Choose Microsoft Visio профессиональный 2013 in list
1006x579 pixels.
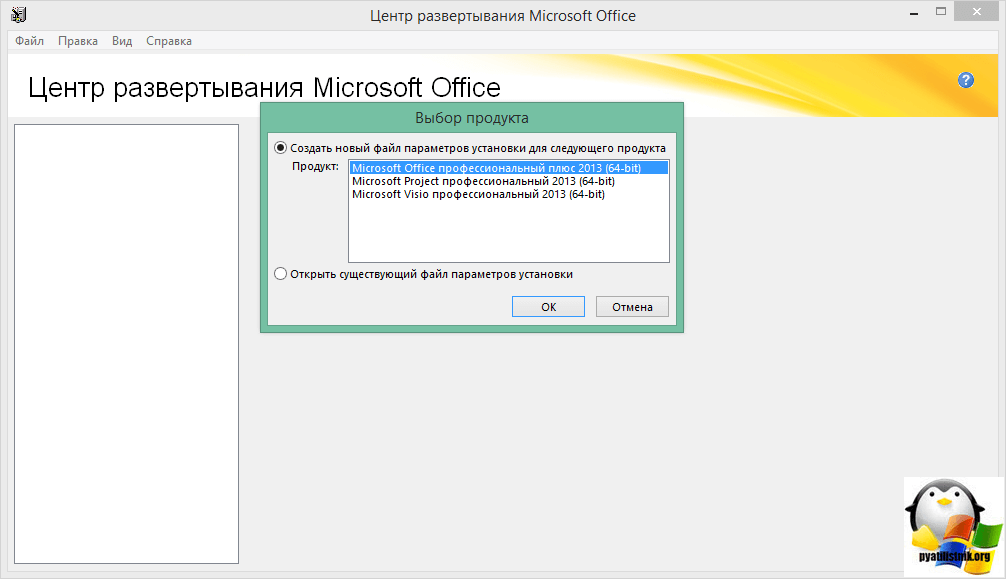coord(478,194)
